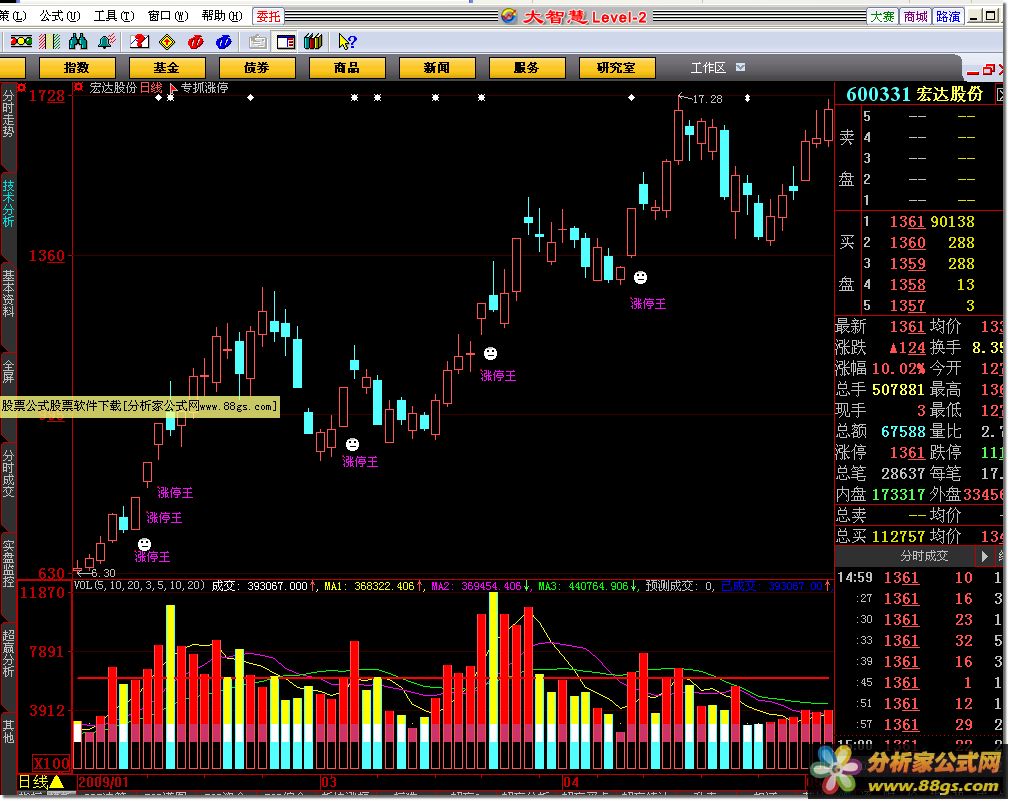Switch to 分时走势 side tab
Screen dimensions: 1010x801
click(x=8, y=114)
